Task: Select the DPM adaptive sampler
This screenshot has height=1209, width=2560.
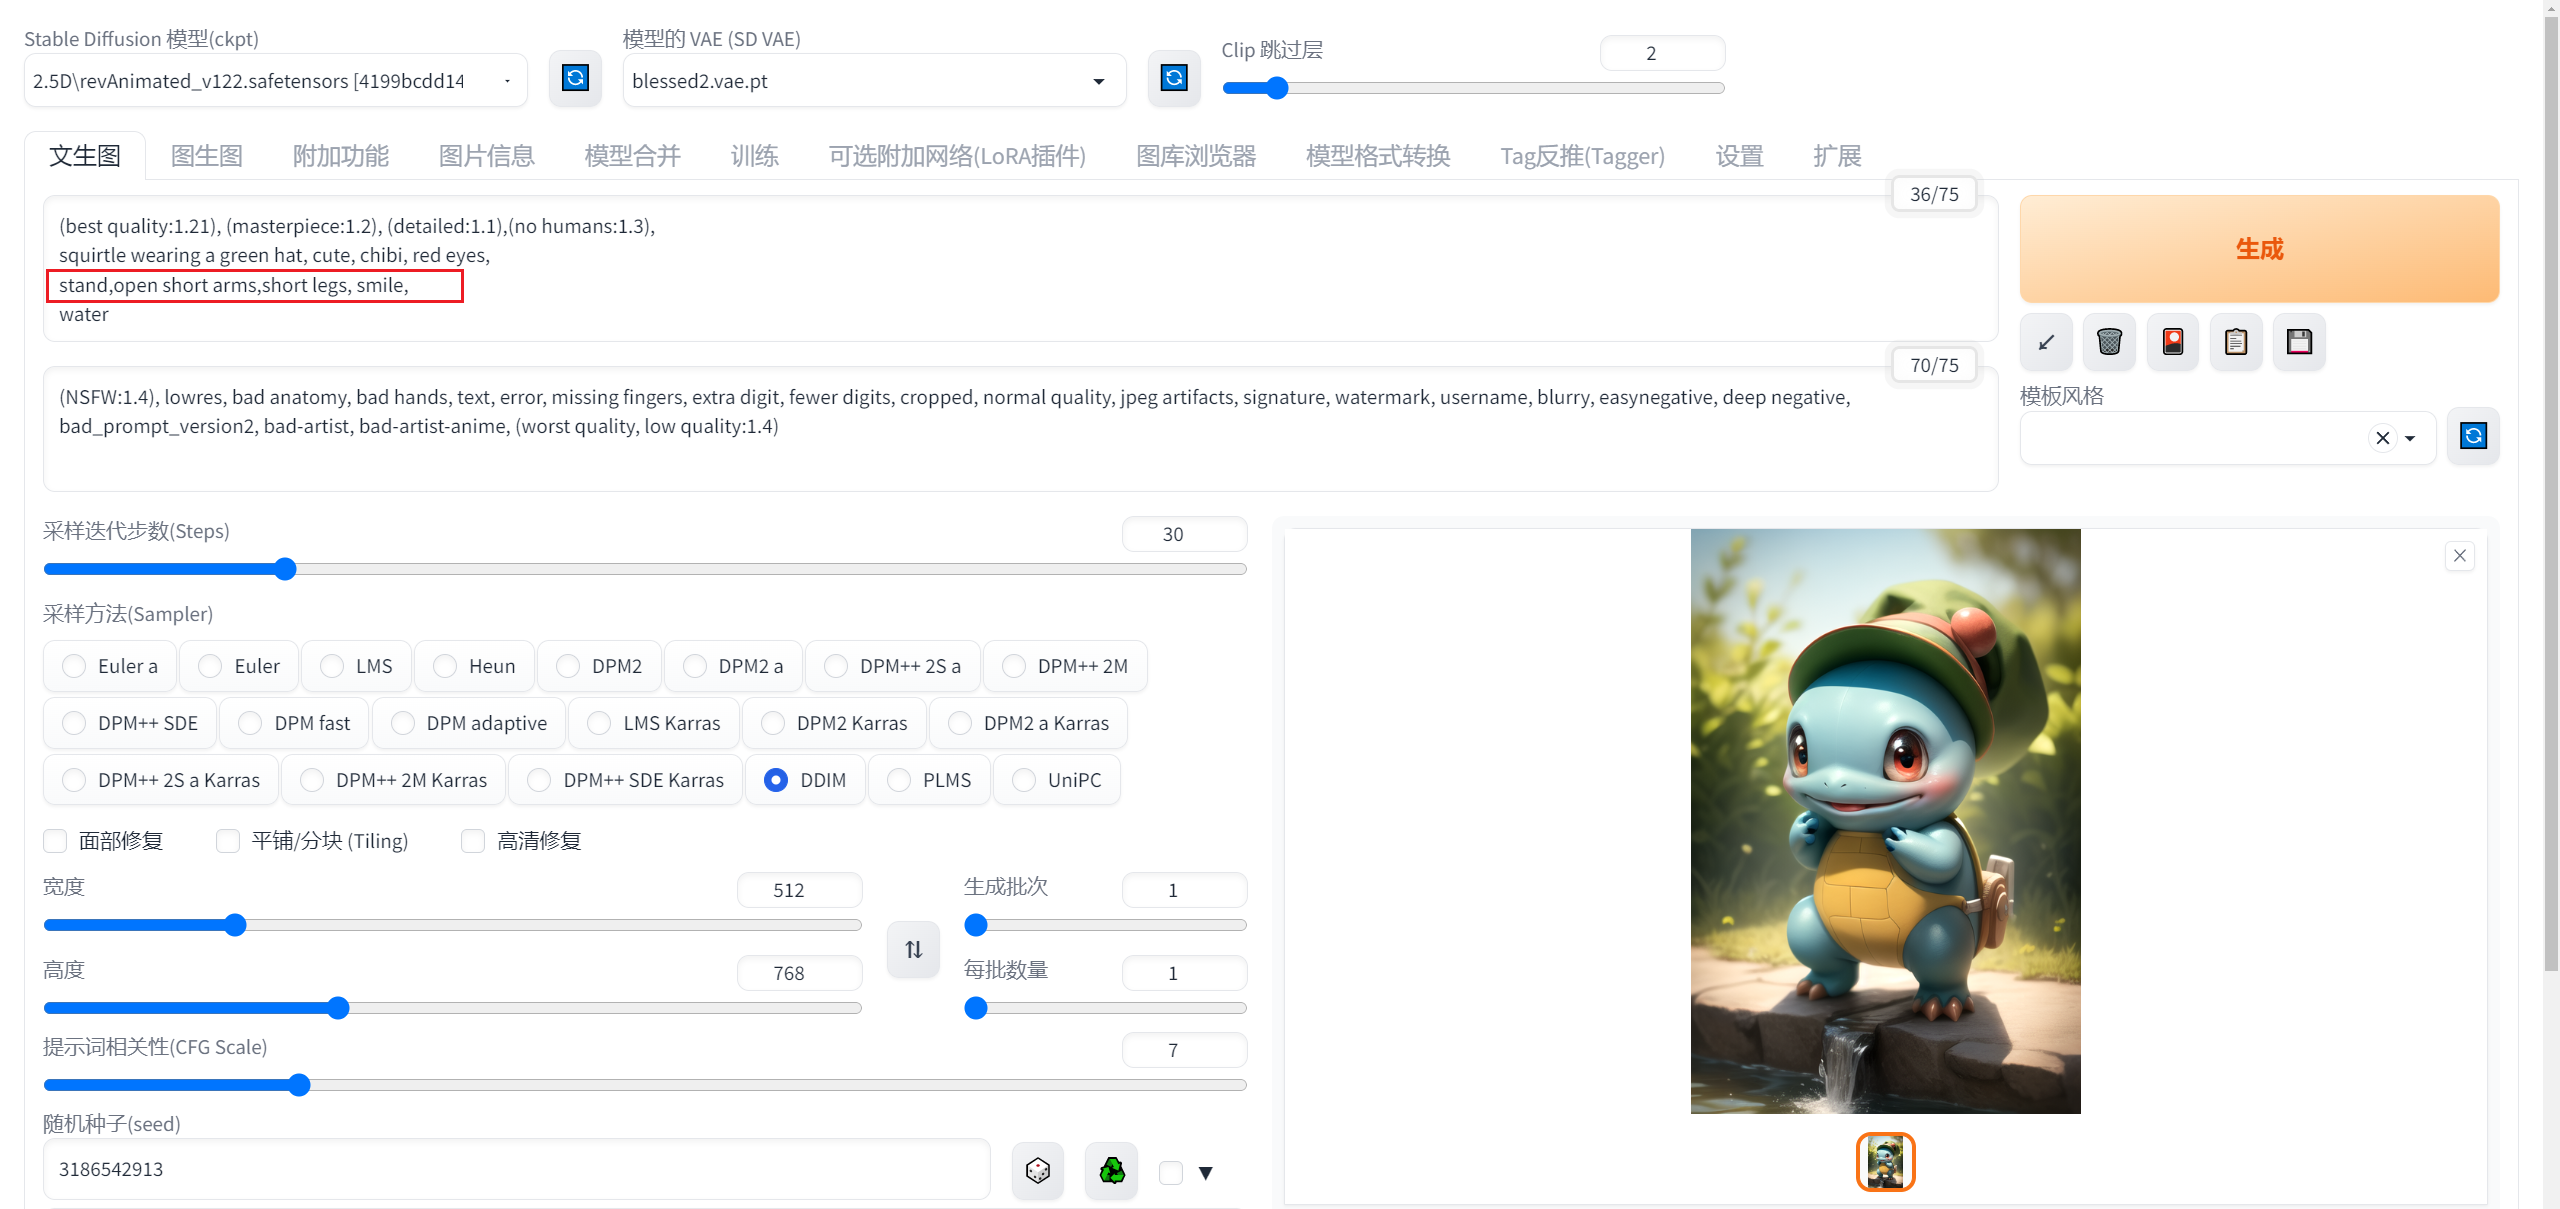Action: coord(469,723)
